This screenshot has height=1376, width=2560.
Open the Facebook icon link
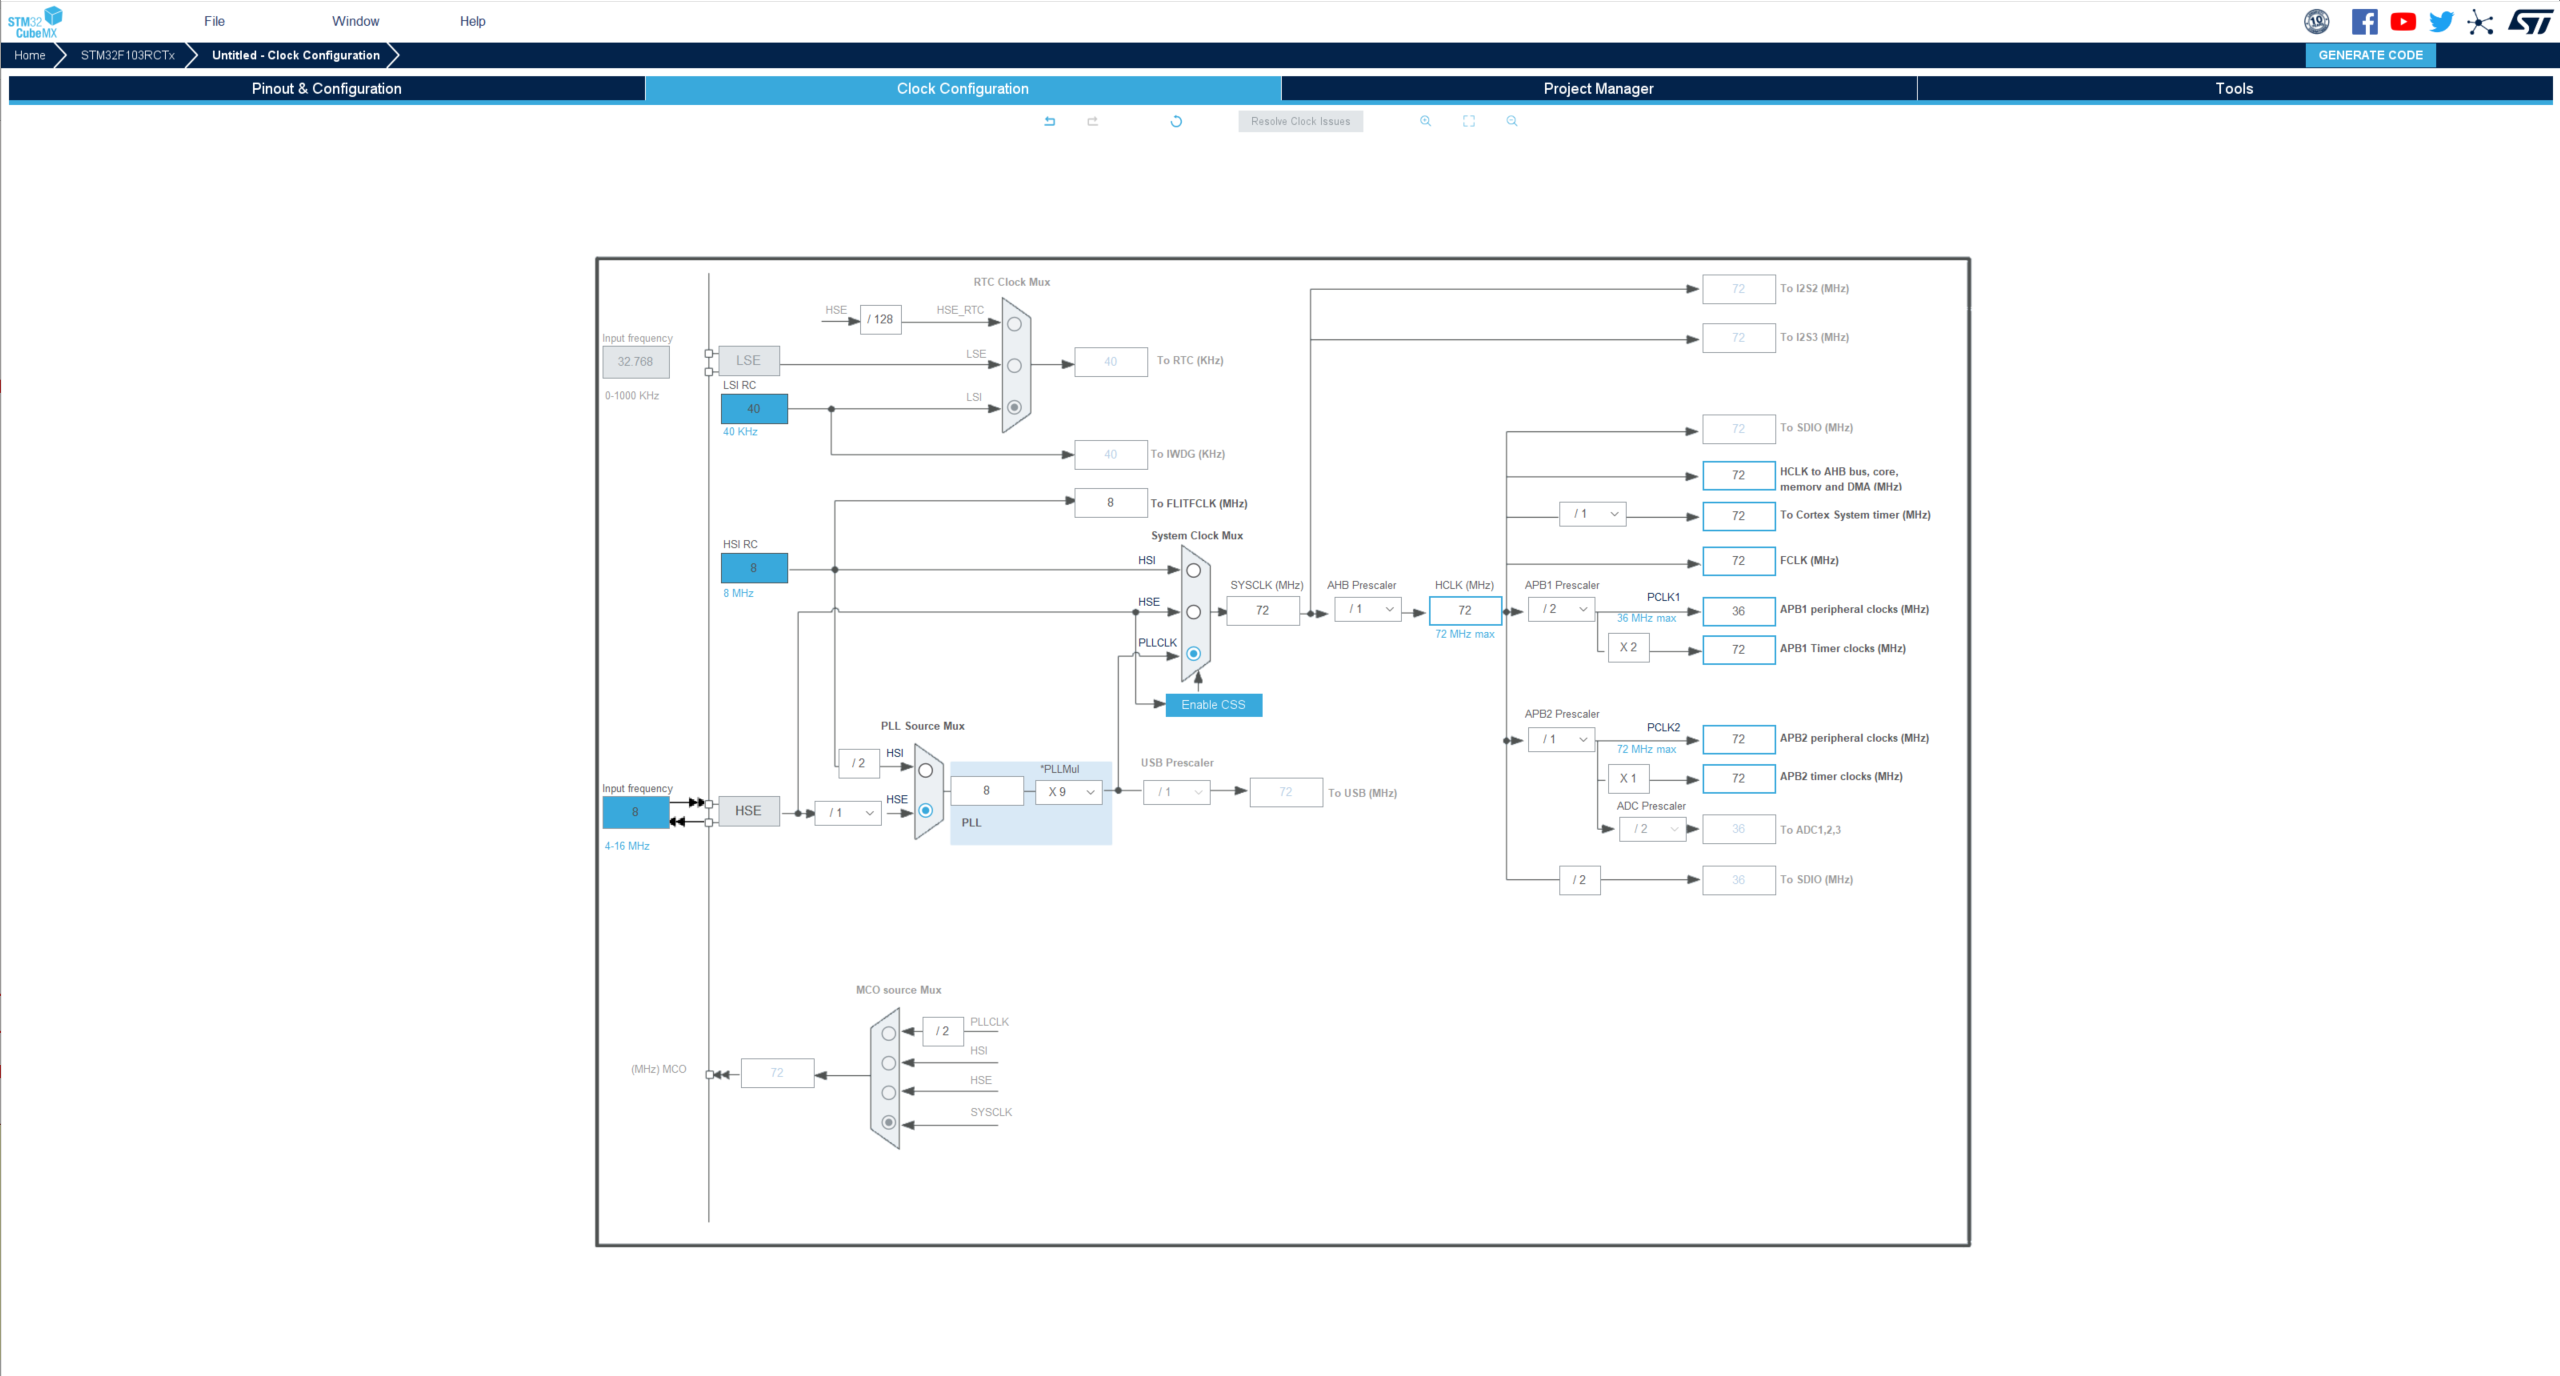point(2365,22)
